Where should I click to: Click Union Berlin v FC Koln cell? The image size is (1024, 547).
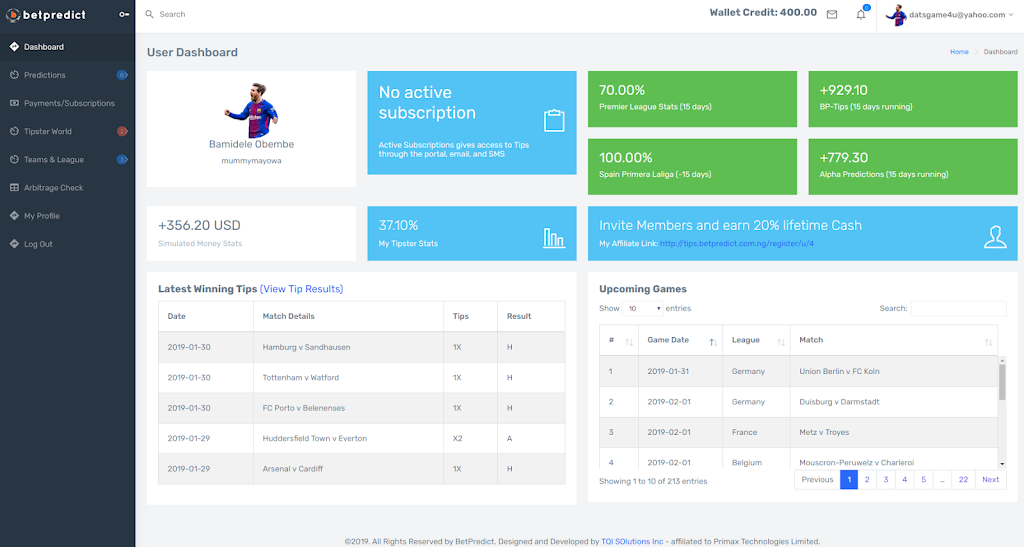pyautogui.click(x=894, y=371)
